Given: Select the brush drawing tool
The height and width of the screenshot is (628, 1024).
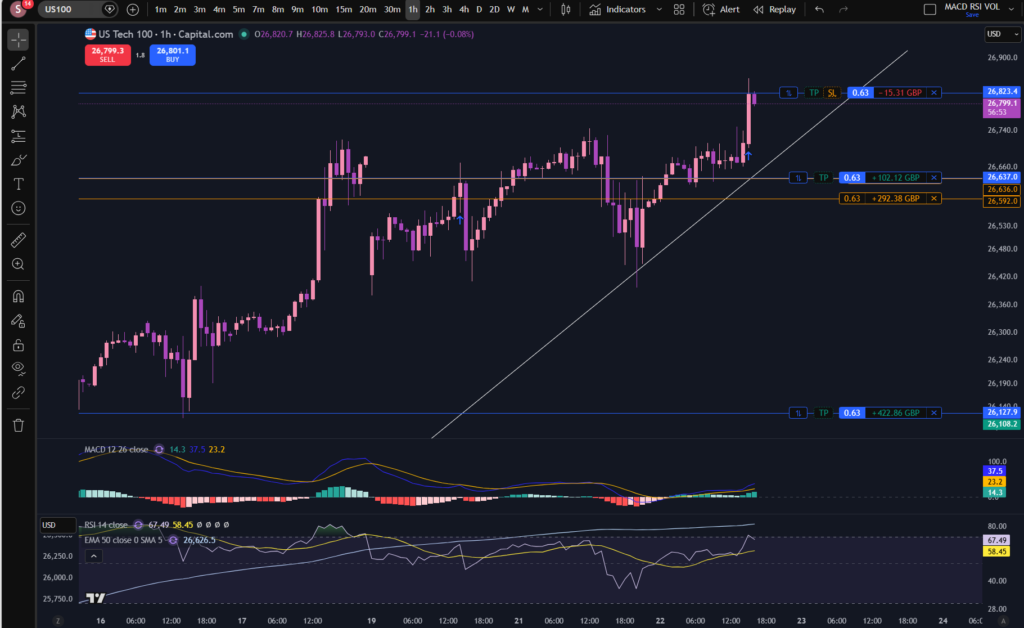Looking at the screenshot, I should point(18,160).
